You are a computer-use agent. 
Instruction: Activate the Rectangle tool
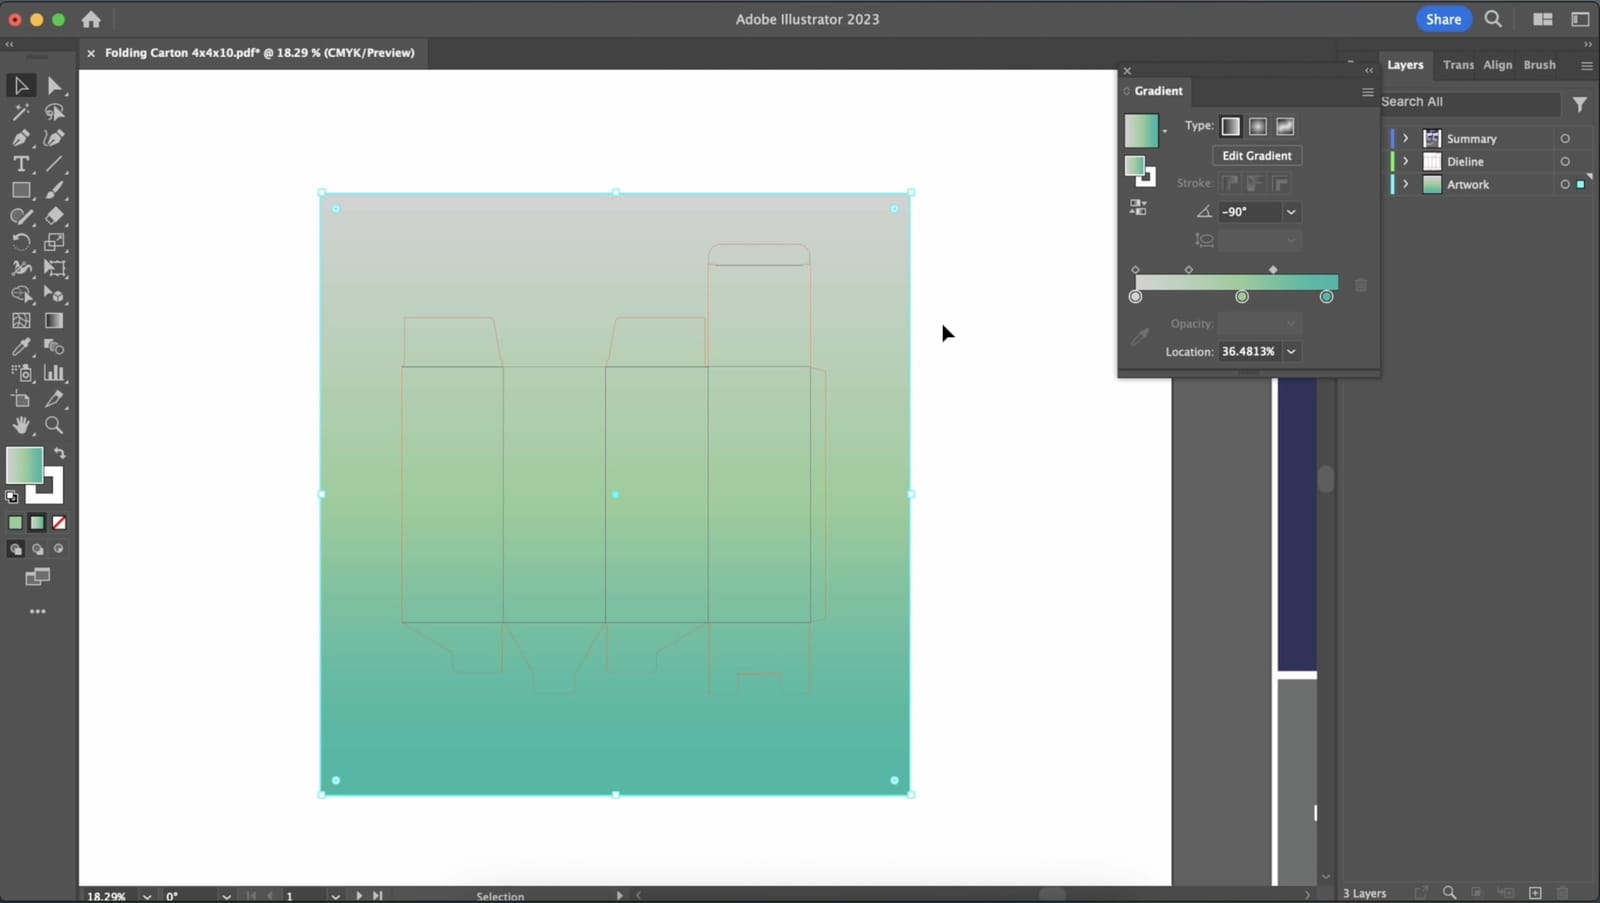(20, 190)
